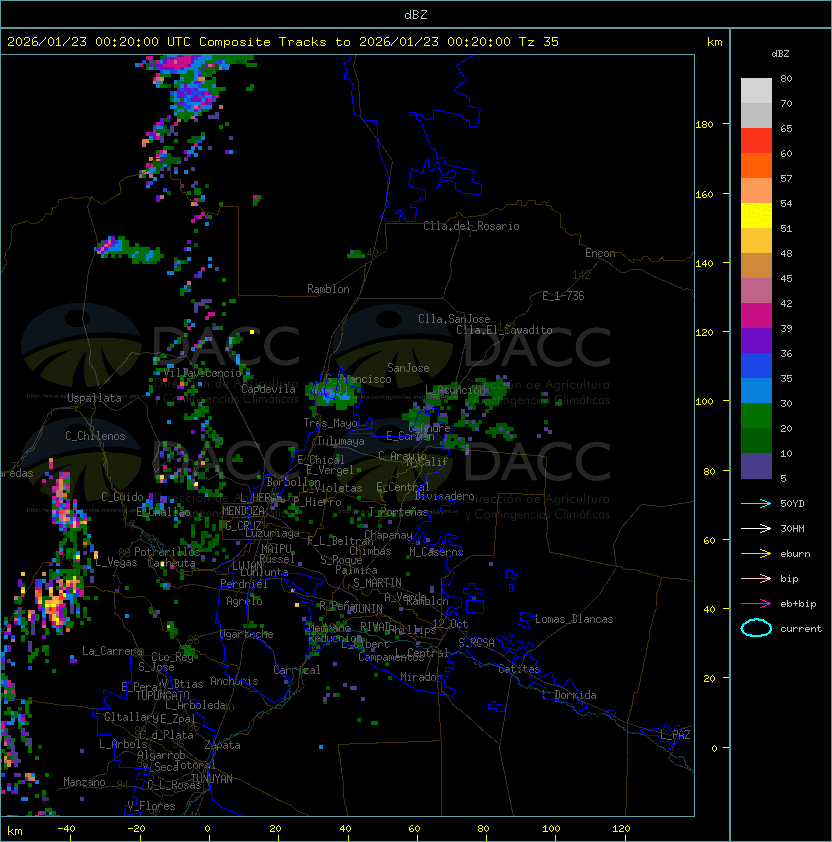Click the white 30HM arrow icon
Screen dimensions: 832x842
(756, 528)
